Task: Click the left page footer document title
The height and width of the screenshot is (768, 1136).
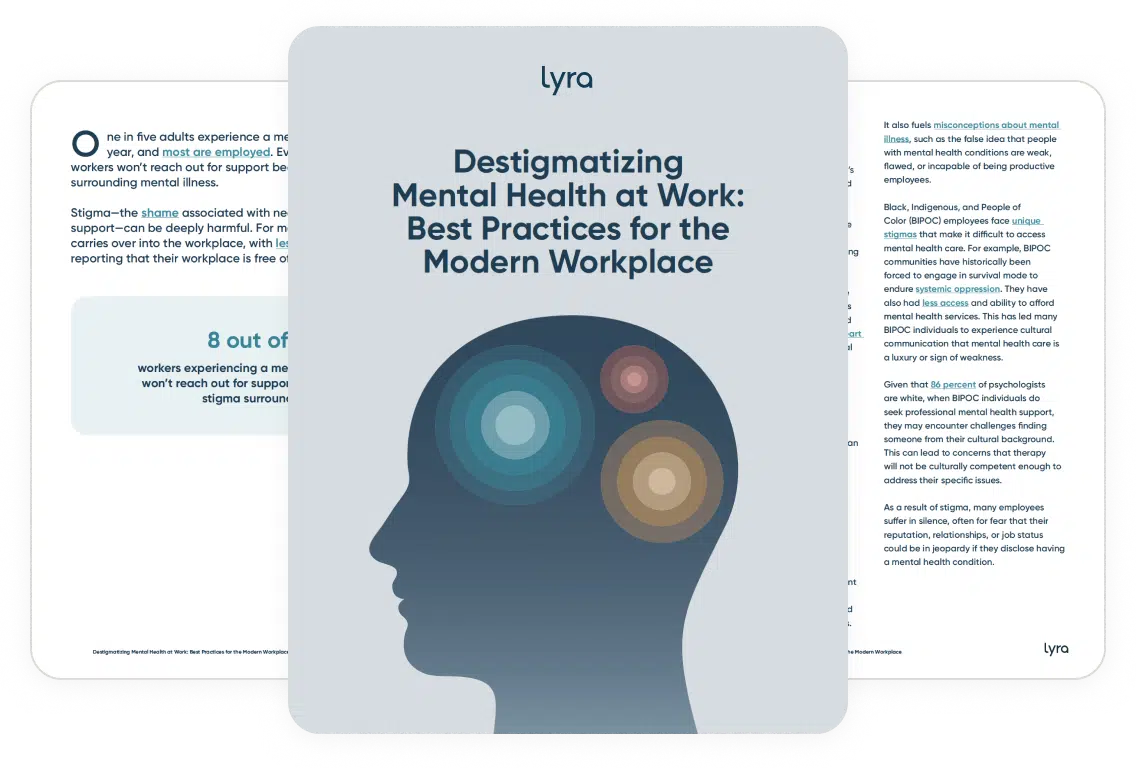Action: 190,652
